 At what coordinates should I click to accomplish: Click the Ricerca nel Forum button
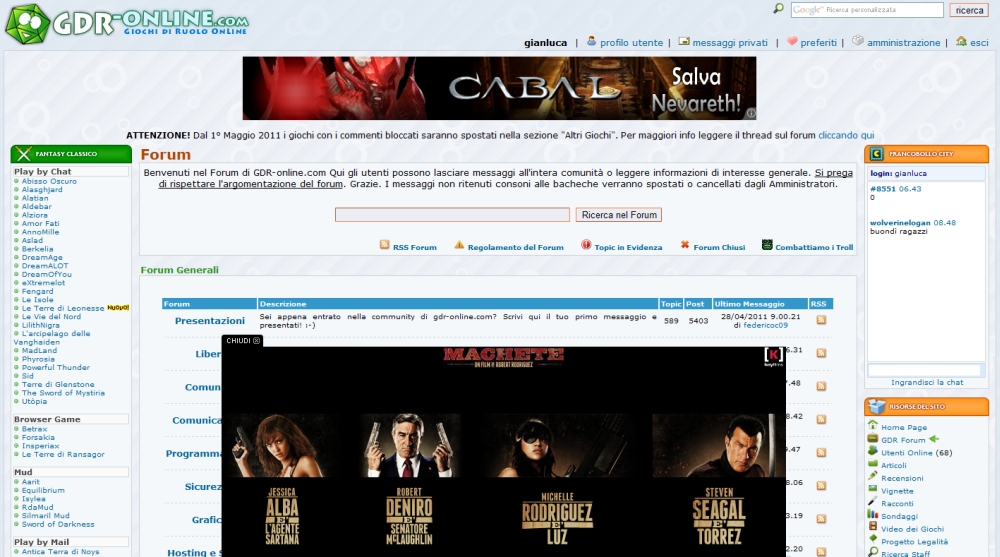click(619, 215)
